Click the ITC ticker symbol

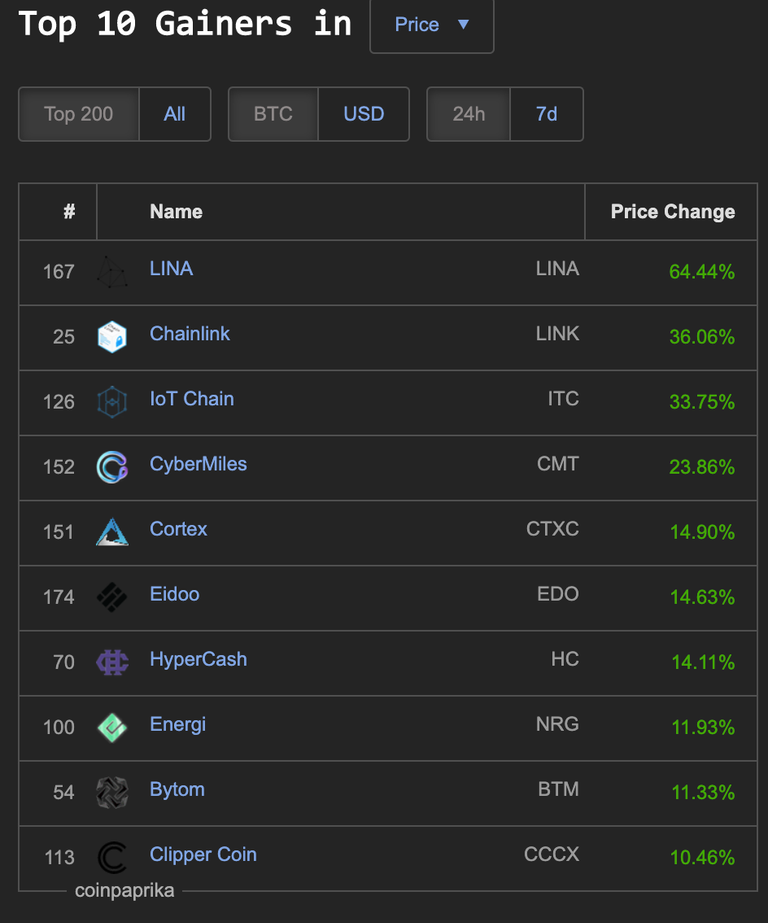coord(563,399)
